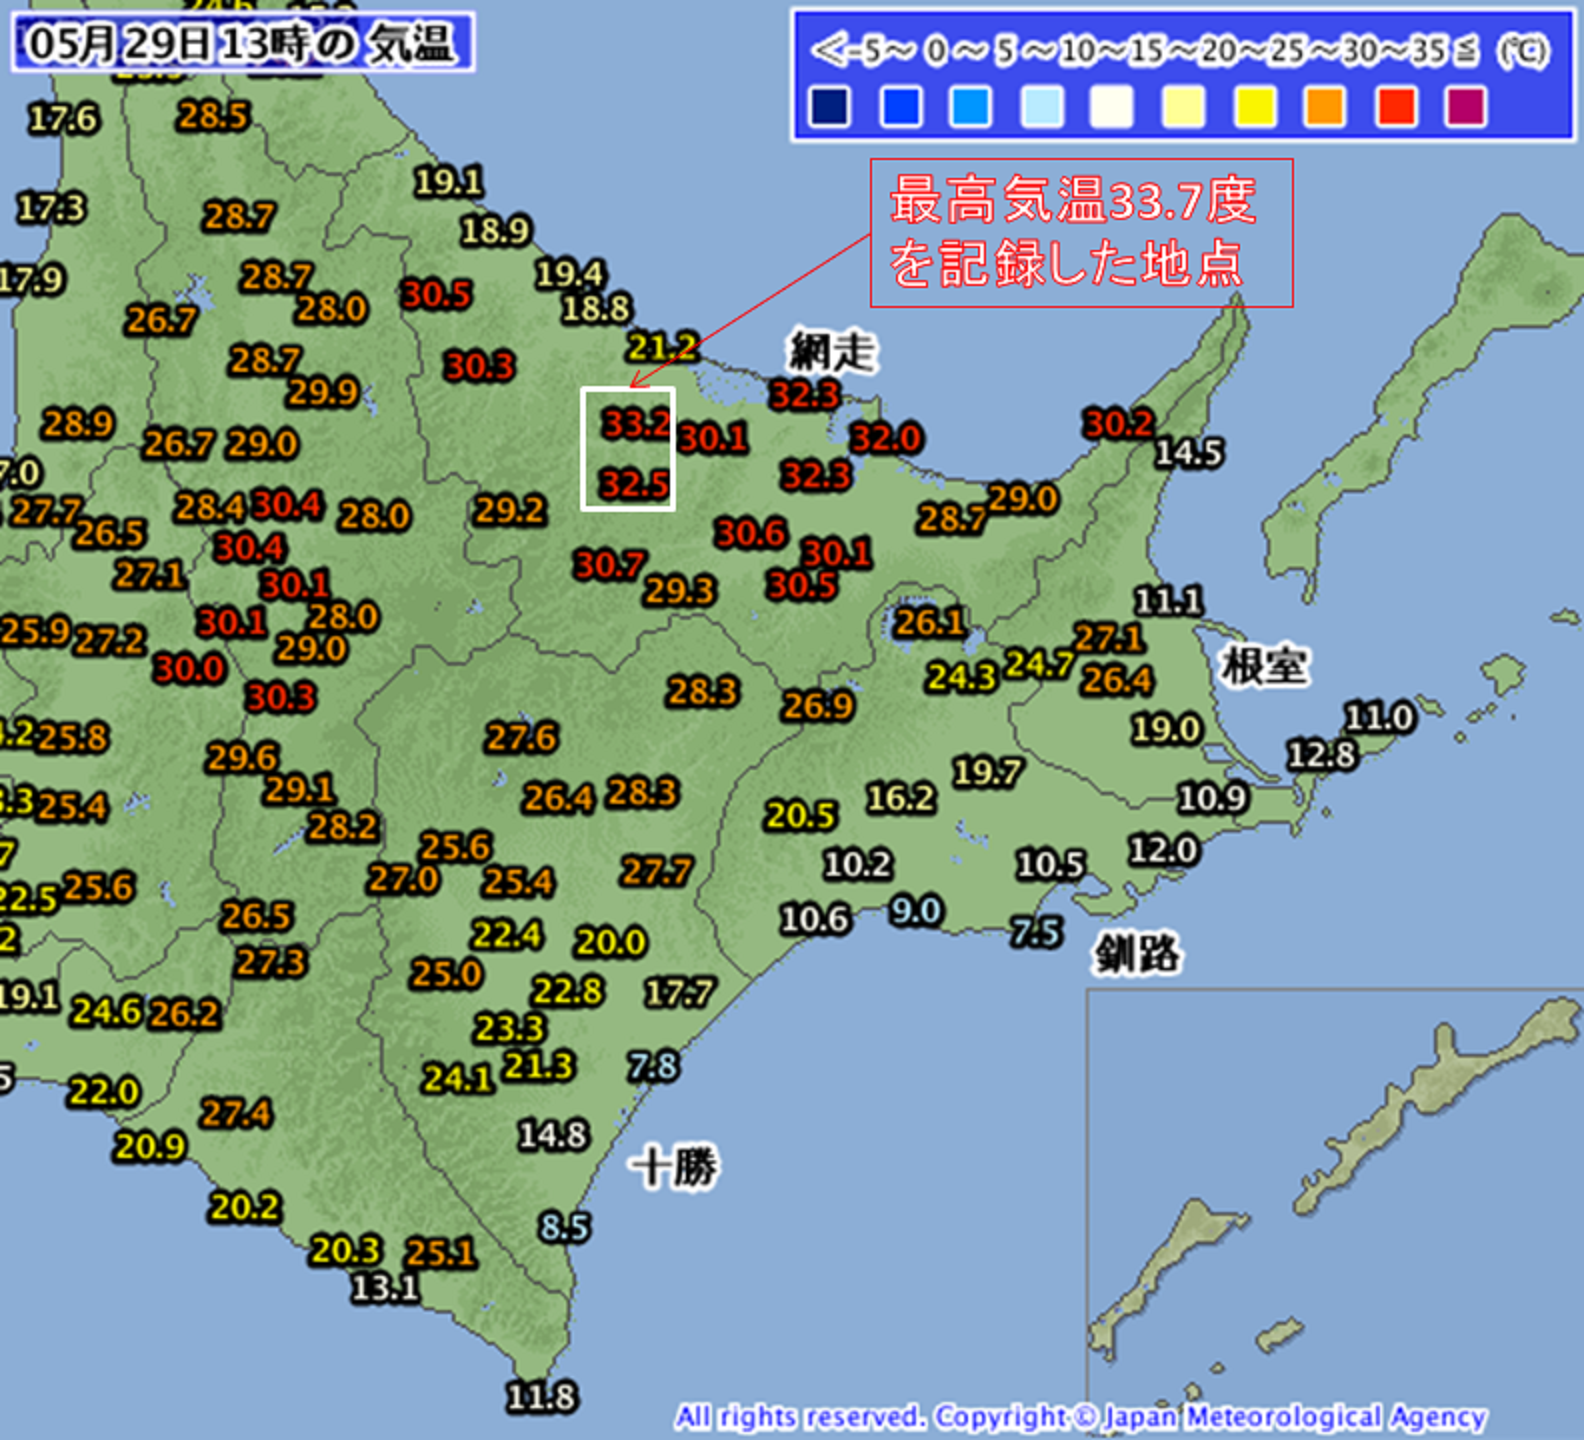Click the 24.3 temperature reading
Viewport: 1584px width, 1440px height.
(x=962, y=678)
